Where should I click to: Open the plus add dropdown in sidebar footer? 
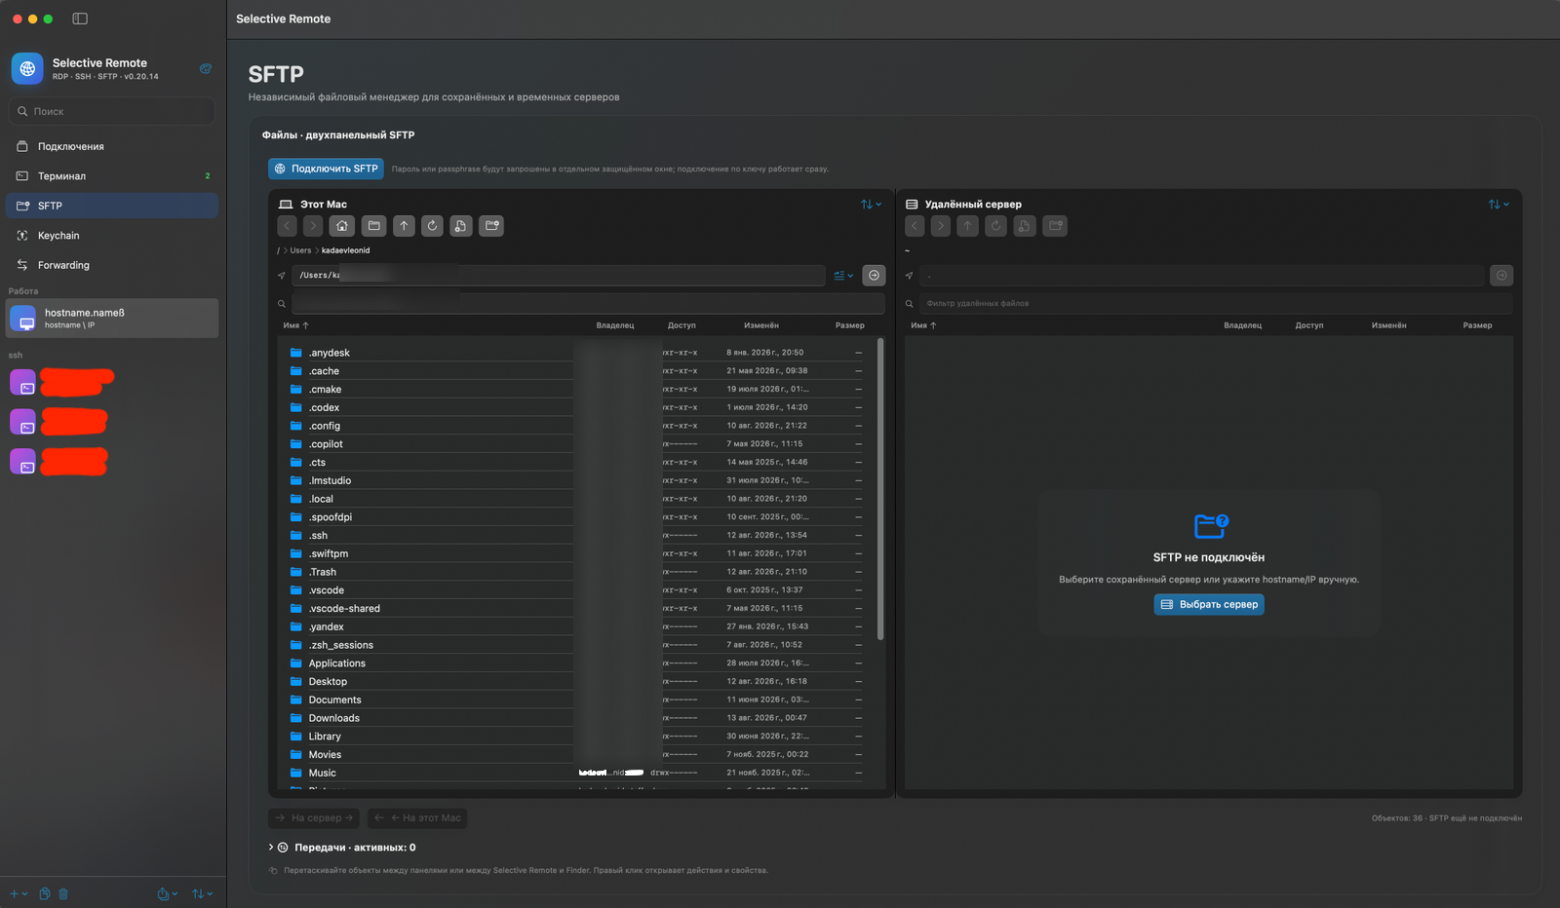(x=17, y=894)
